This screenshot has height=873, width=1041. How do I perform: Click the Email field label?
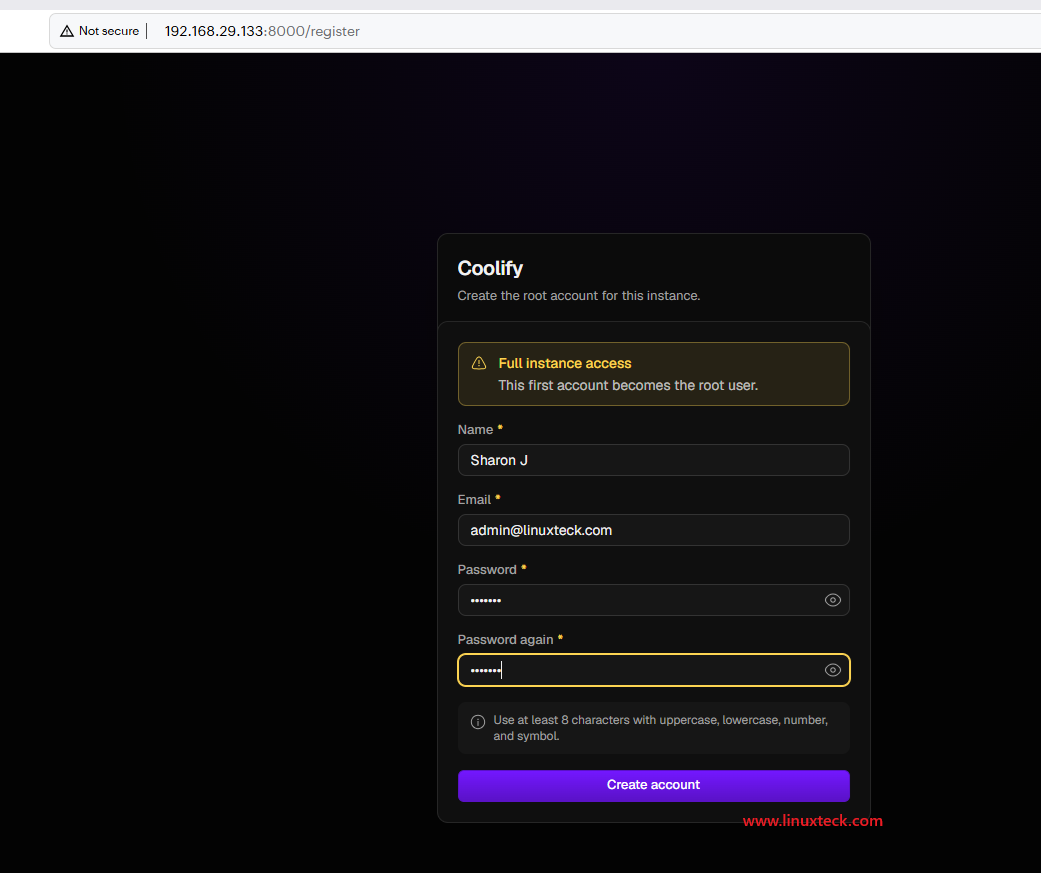tap(474, 499)
